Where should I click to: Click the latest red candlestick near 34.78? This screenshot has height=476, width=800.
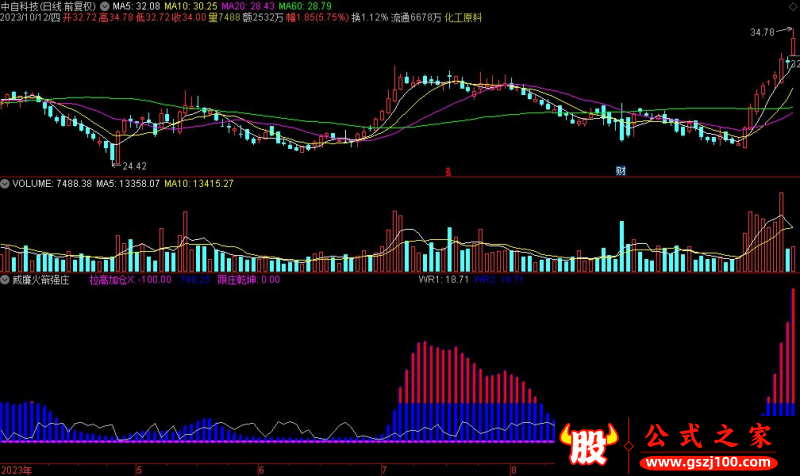[793, 44]
